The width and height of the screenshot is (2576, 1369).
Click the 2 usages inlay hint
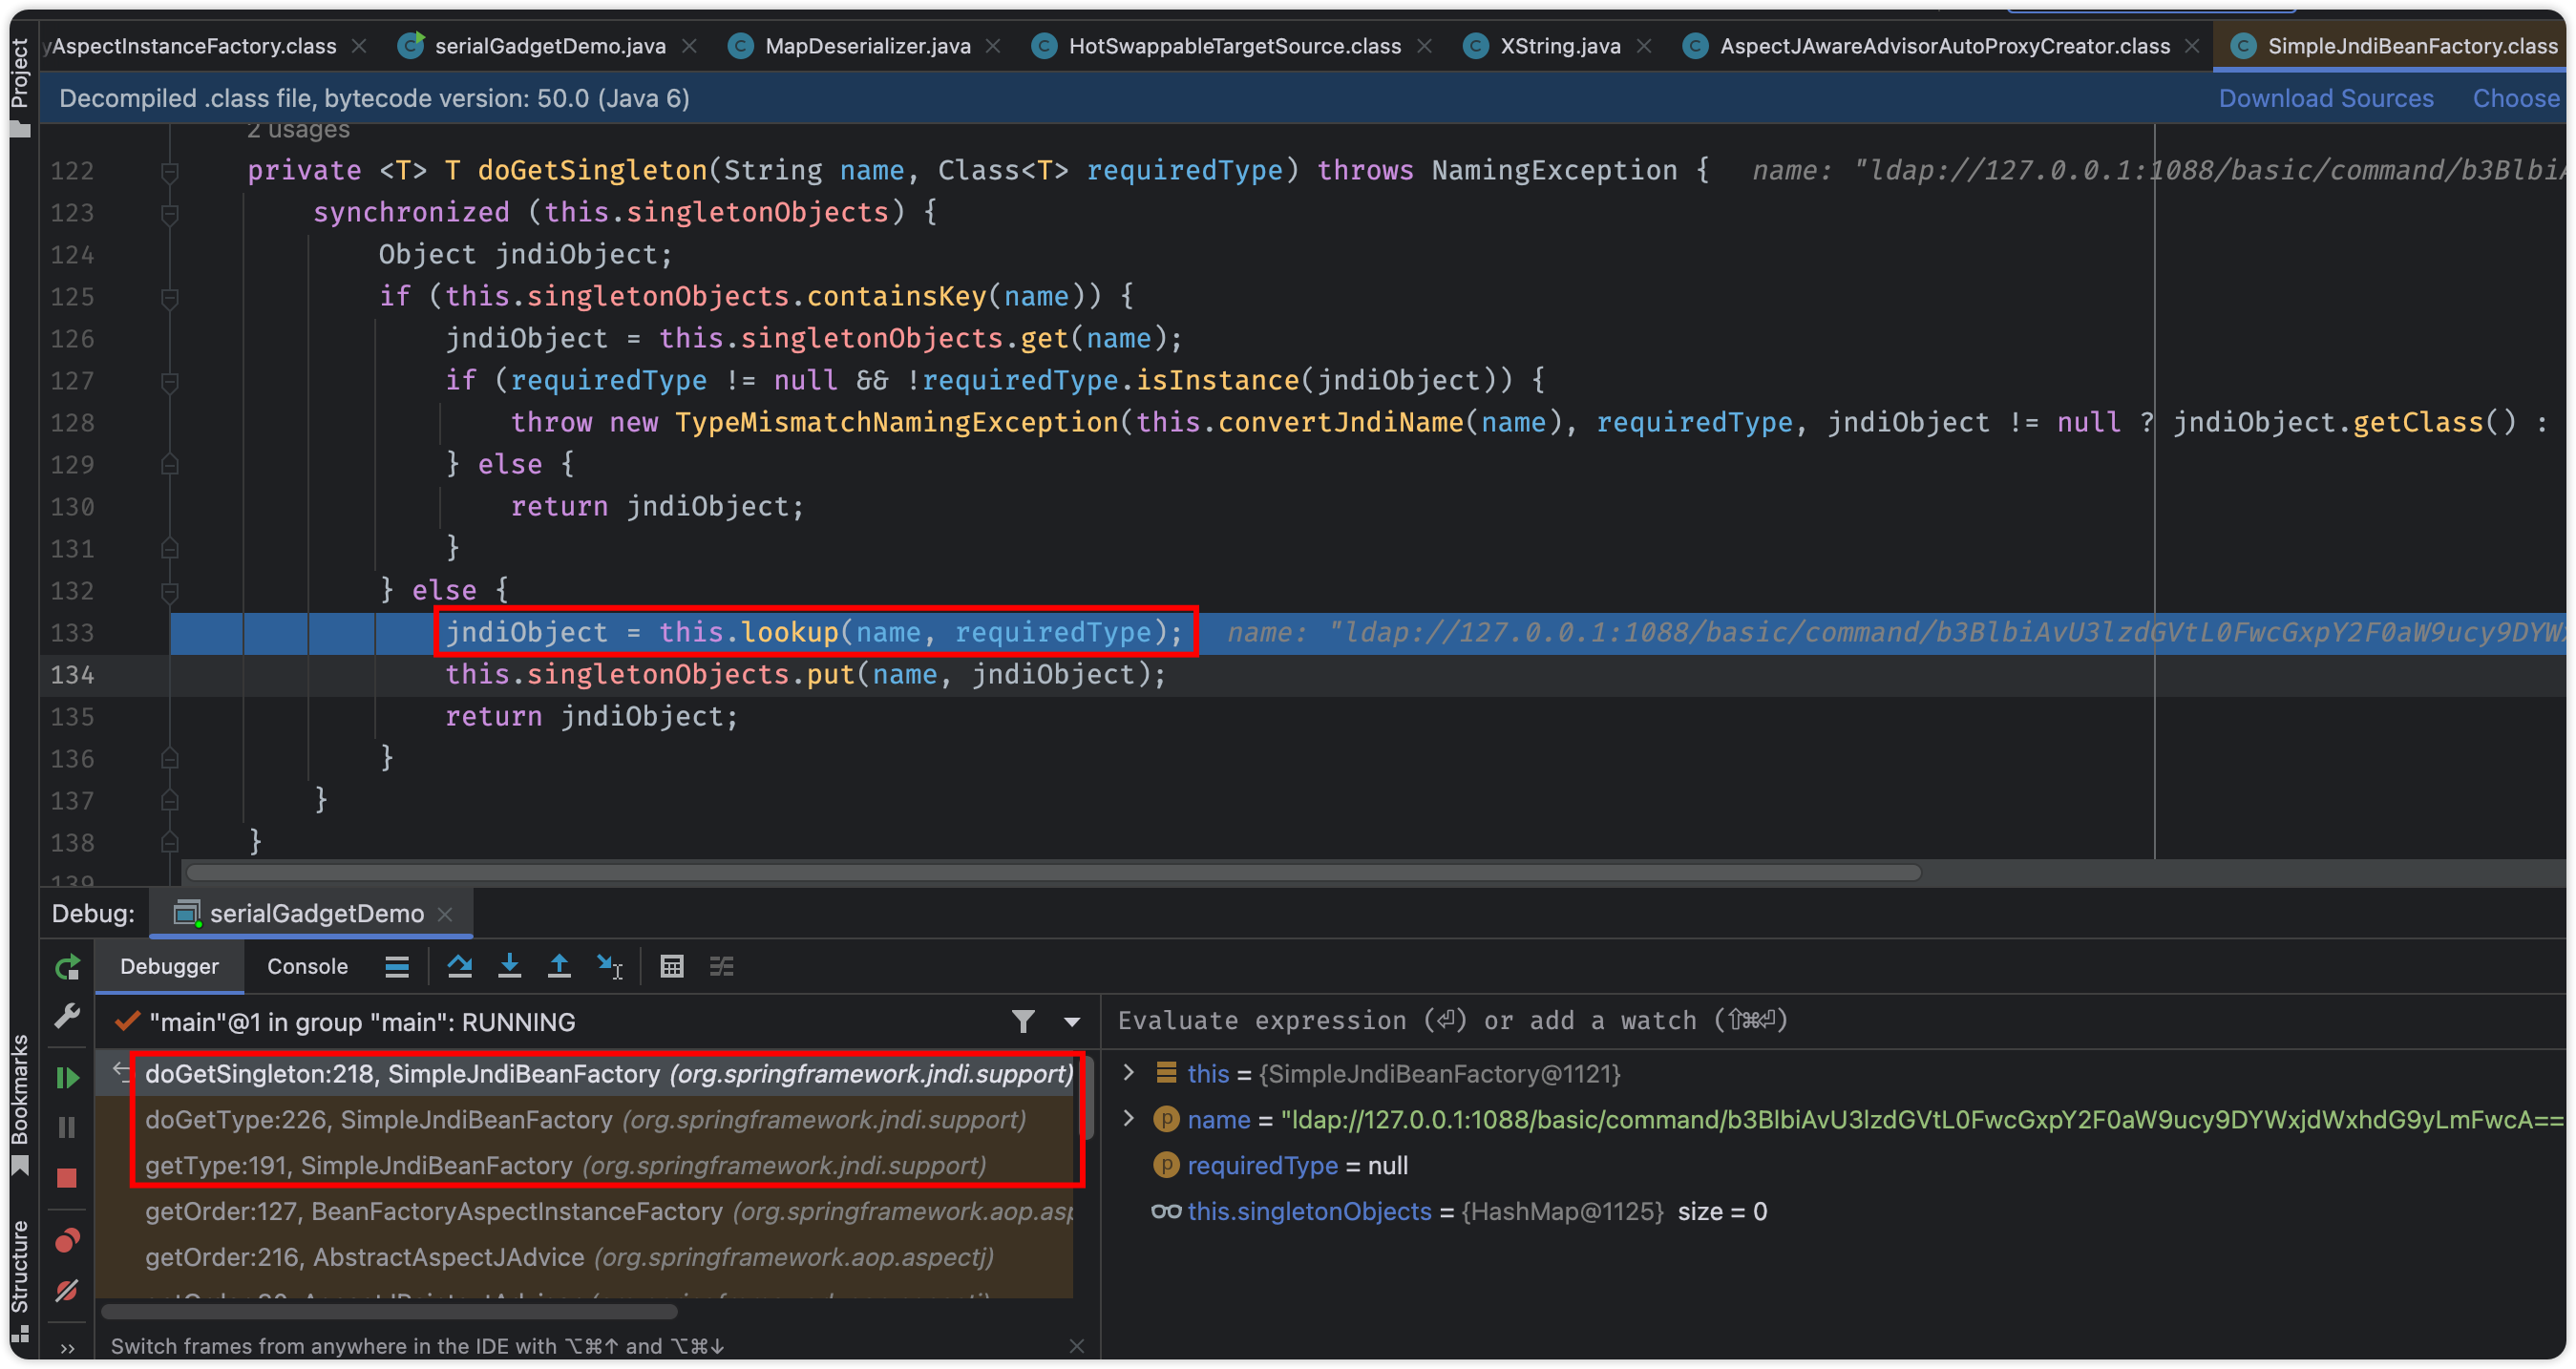coord(298,129)
